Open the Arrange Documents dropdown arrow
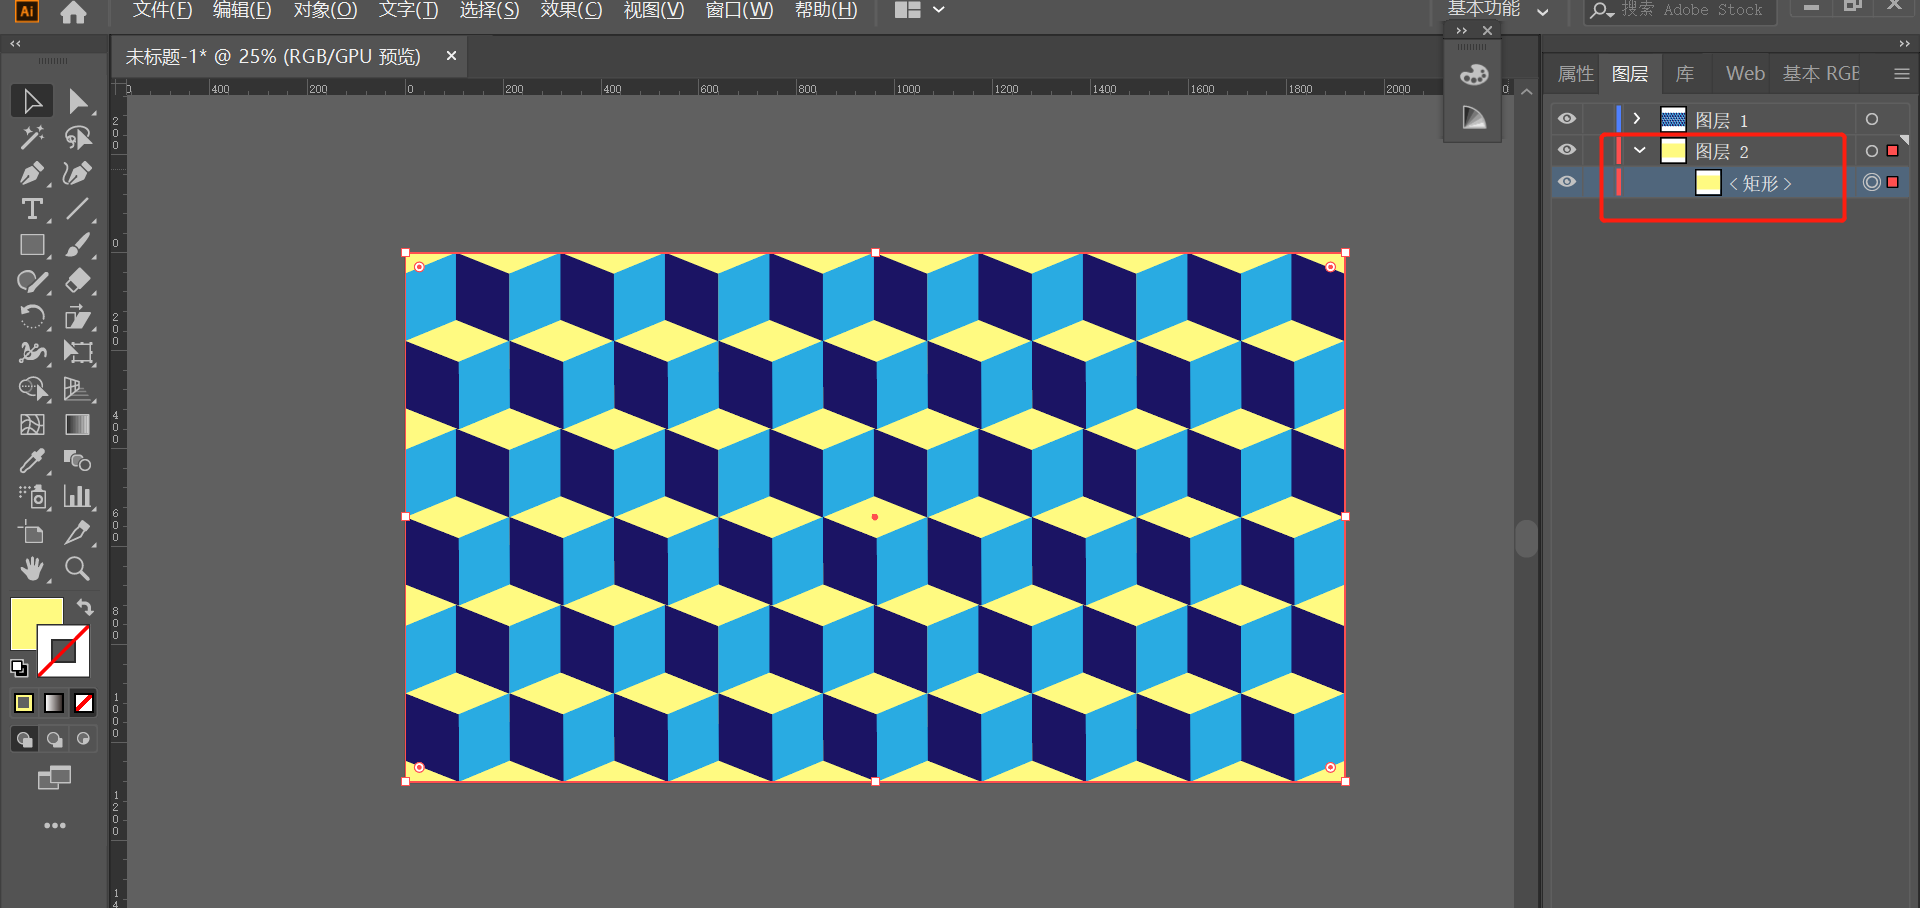The image size is (1920, 908). click(x=939, y=10)
